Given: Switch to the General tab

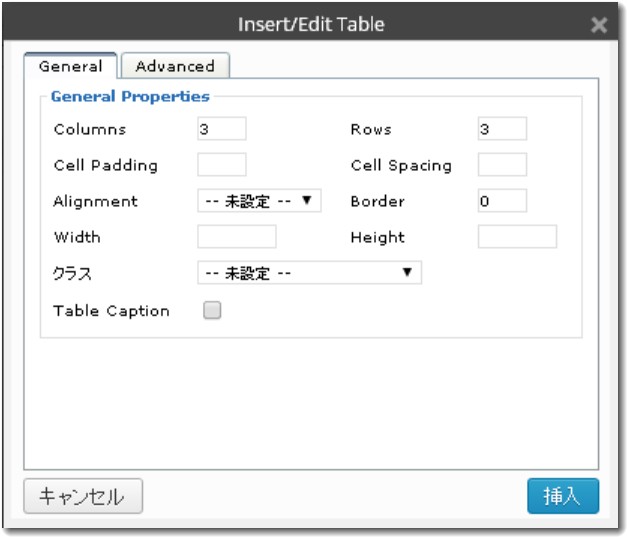Looking at the screenshot, I should 70,66.
